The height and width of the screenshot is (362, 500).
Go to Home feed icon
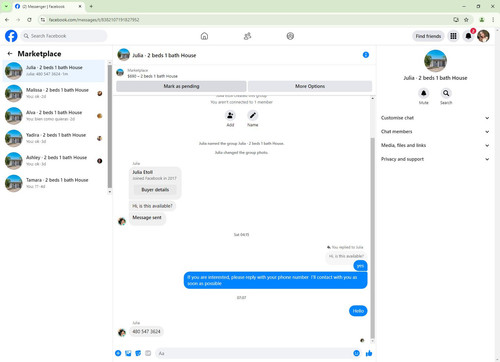(x=204, y=36)
